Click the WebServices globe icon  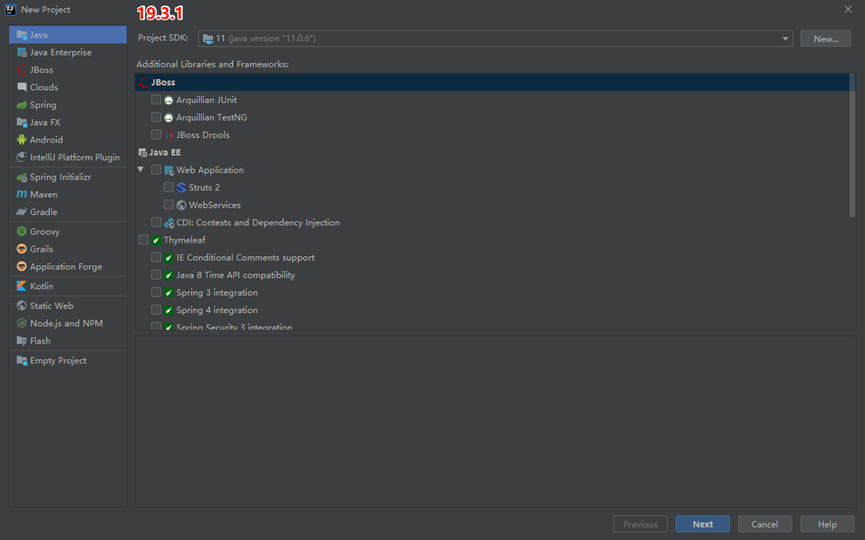pos(181,205)
